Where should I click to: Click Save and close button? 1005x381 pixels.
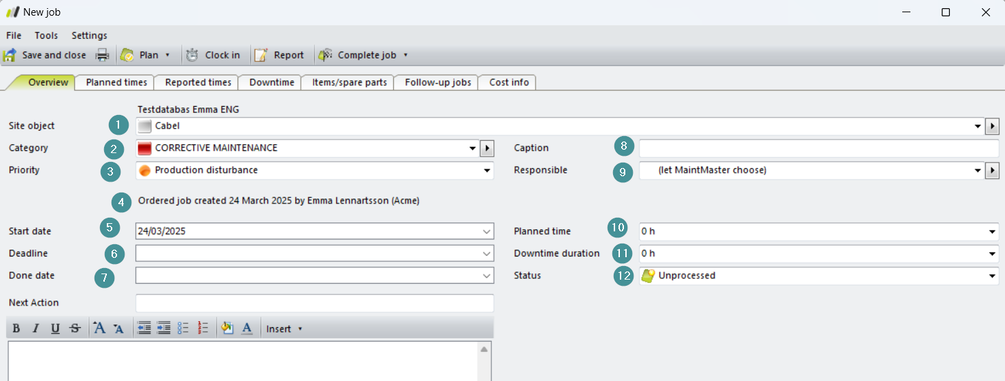(45, 55)
